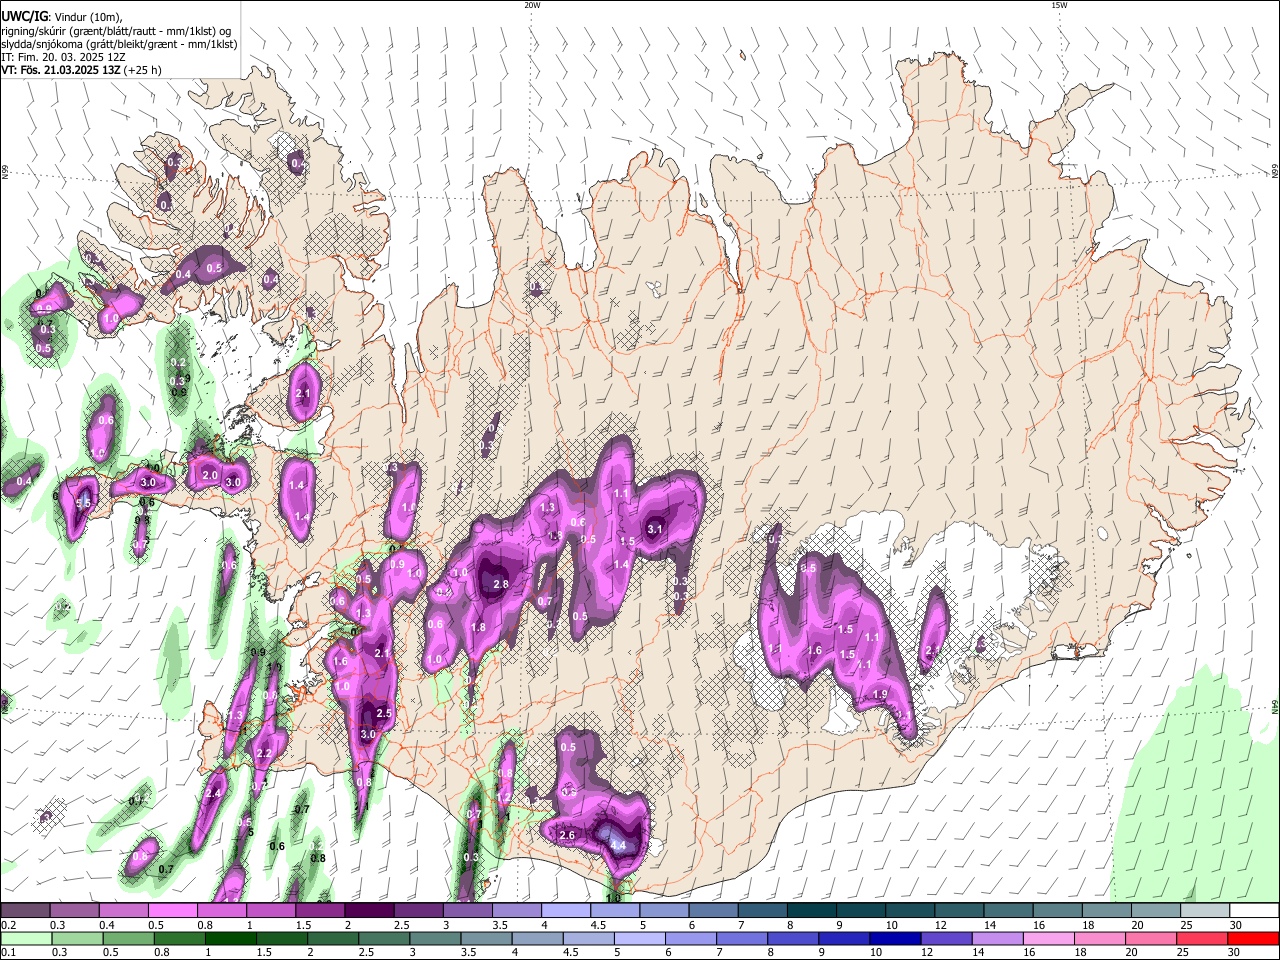The height and width of the screenshot is (960, 1280).
Task: Click the 1.9 precipitation value in the southeast
Action: click(x=880, y=694)
